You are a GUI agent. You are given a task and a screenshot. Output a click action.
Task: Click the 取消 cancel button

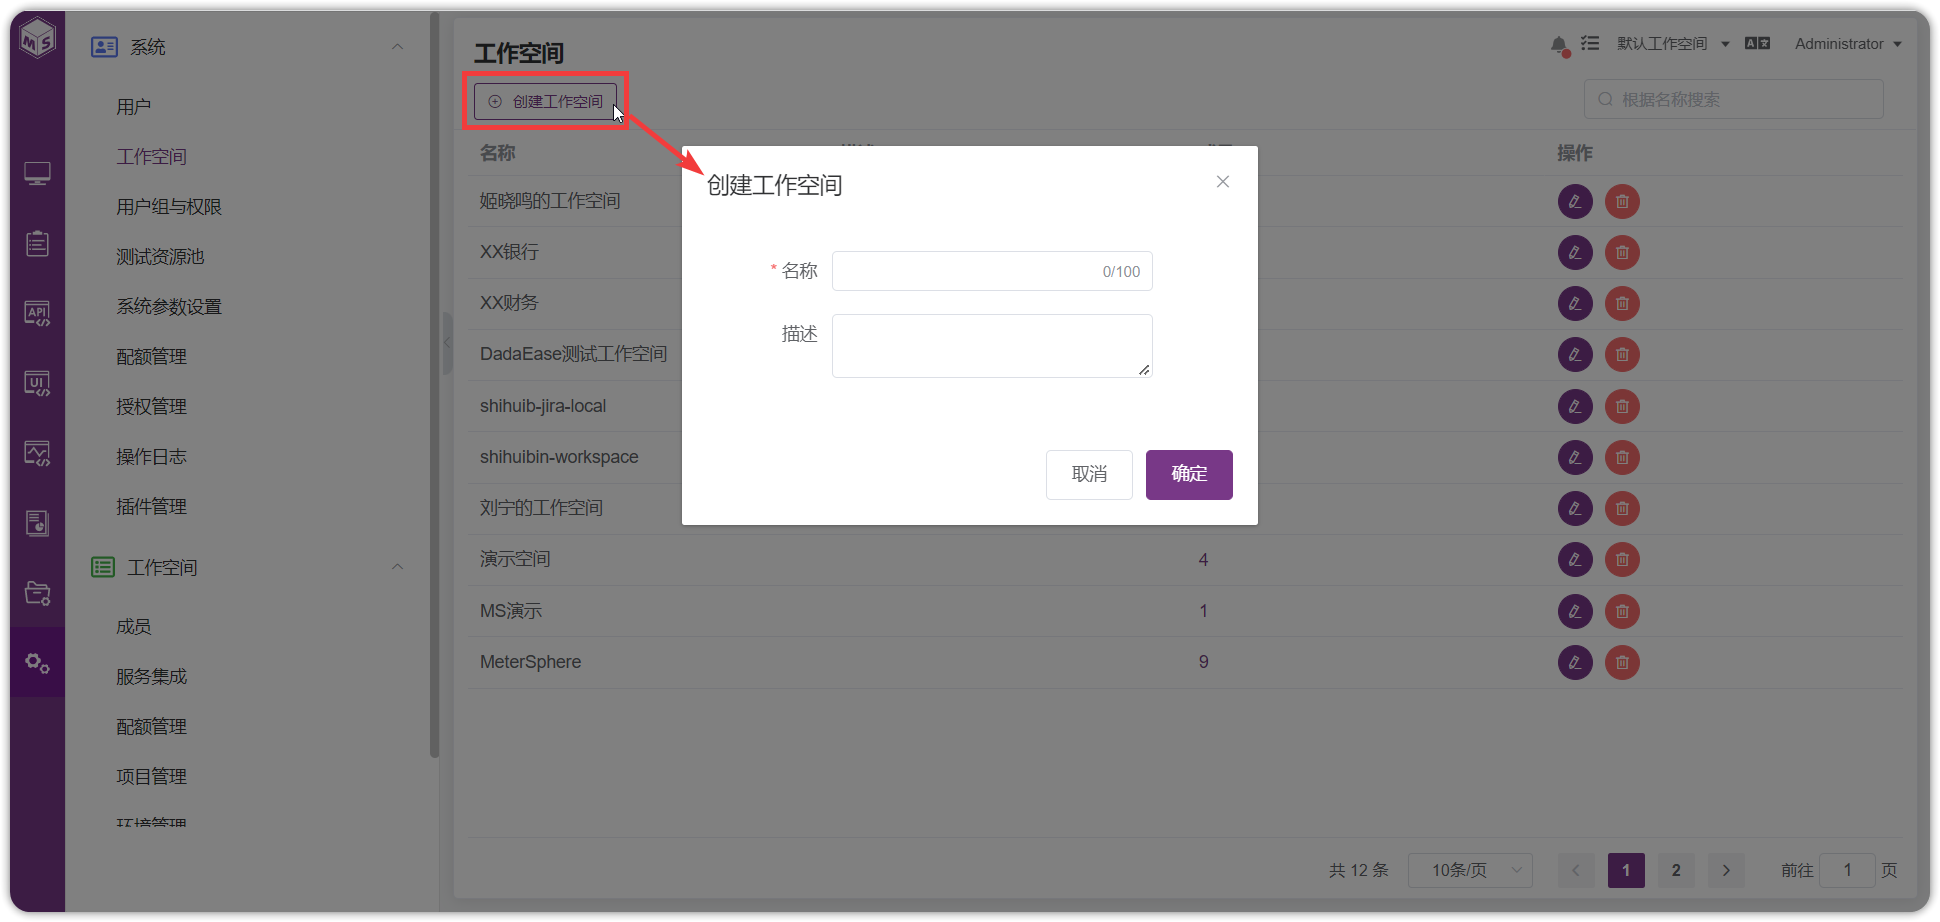coord(1089,474)
